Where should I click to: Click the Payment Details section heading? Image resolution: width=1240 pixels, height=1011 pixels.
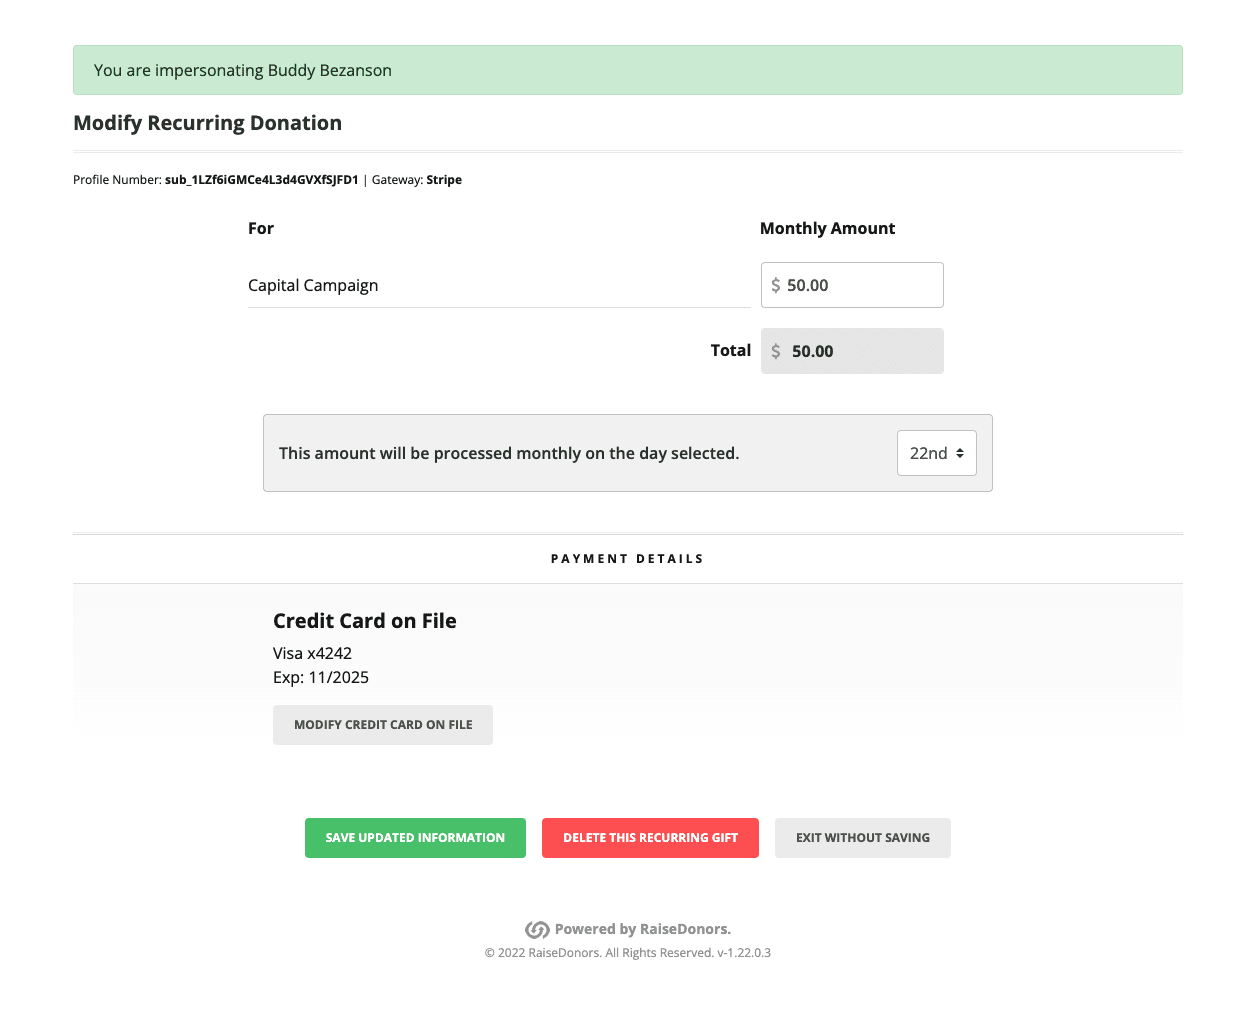[627, 559]
